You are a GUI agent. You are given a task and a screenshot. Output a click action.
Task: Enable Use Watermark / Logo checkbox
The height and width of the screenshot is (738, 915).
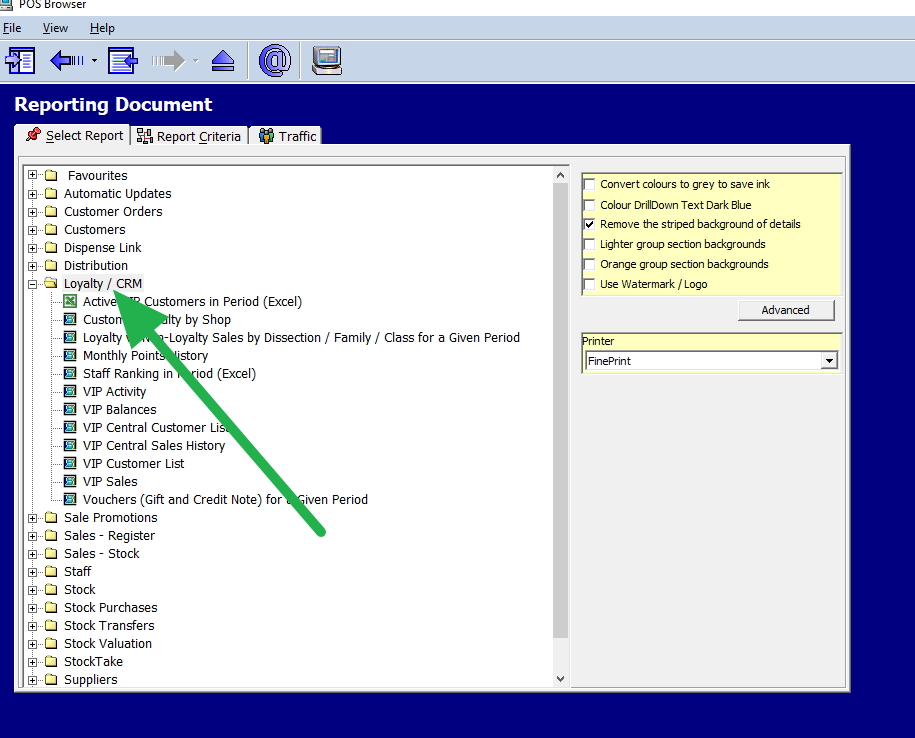pyautogui.click(x=590, y=284)
